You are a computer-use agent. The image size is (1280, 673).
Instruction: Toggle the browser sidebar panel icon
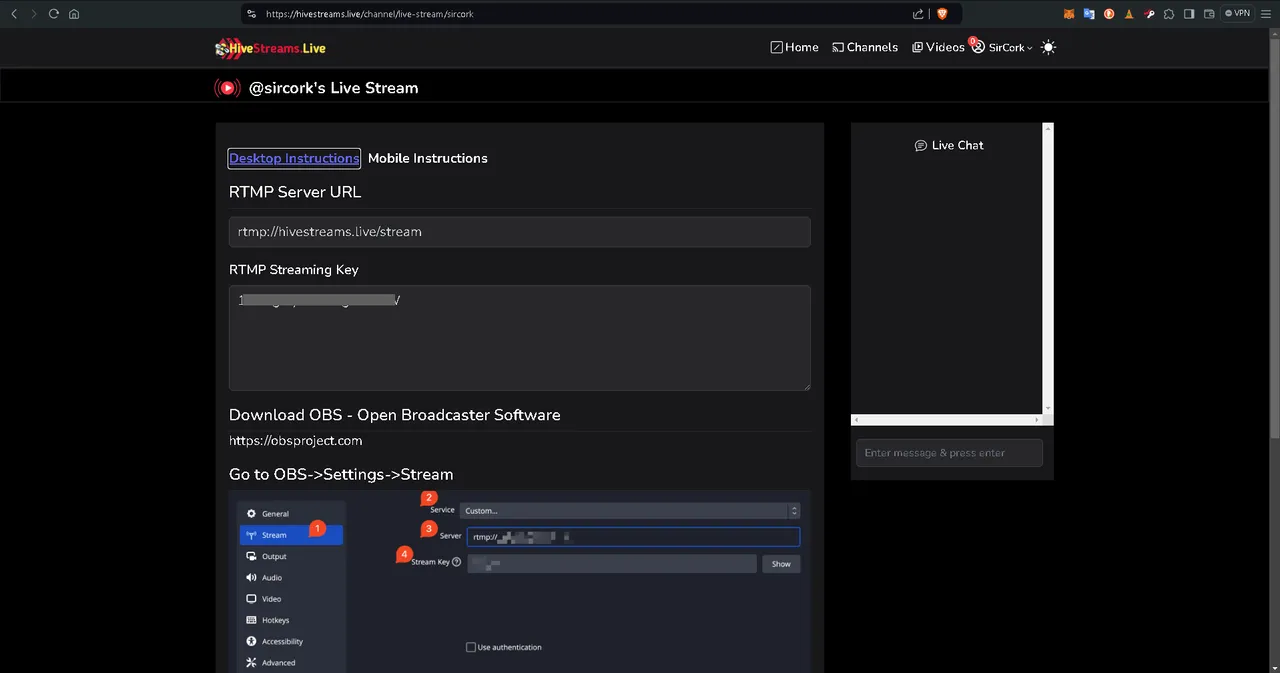pos(1189,14)
